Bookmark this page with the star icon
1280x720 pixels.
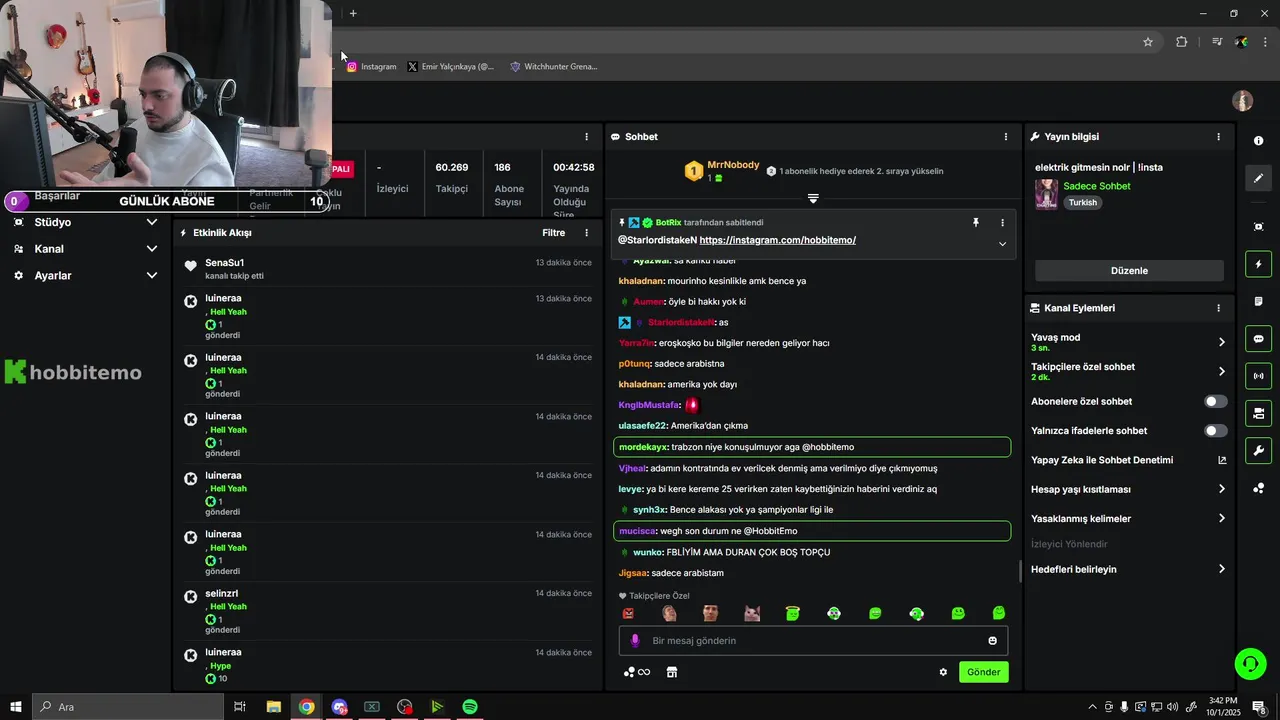pos(1148,42)
